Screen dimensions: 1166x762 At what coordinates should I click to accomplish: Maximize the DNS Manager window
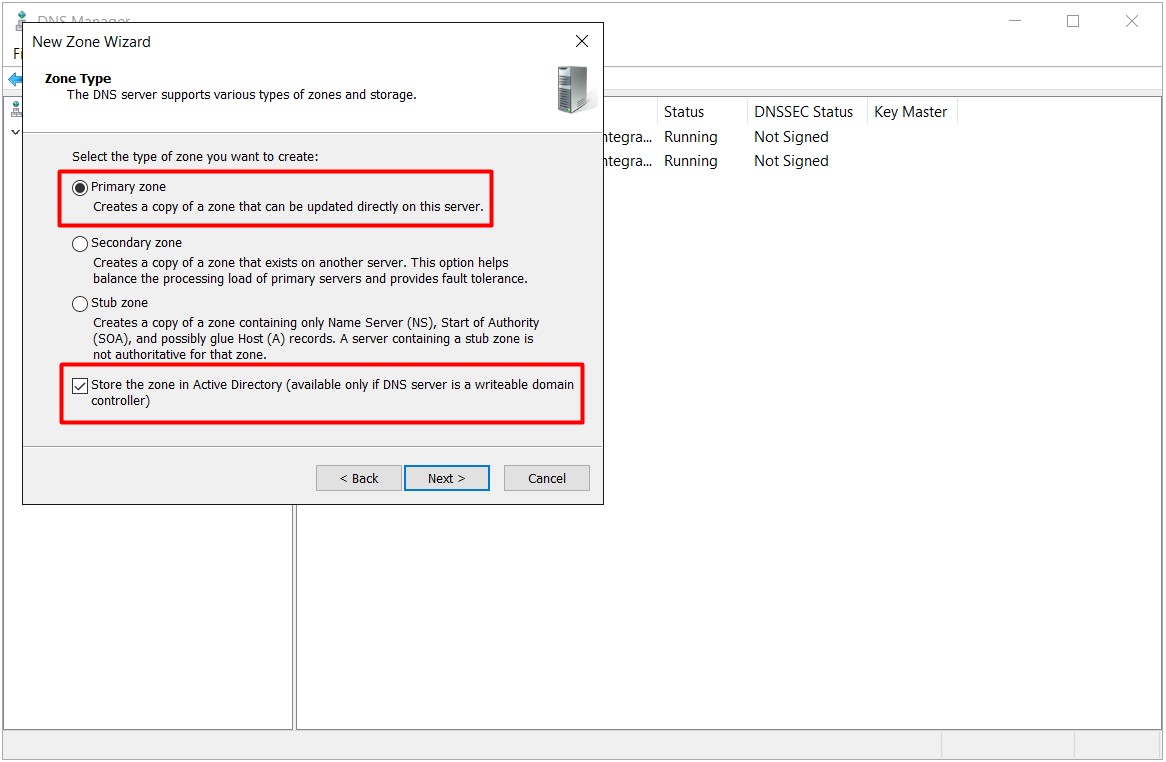click(x=1073, y=21)
